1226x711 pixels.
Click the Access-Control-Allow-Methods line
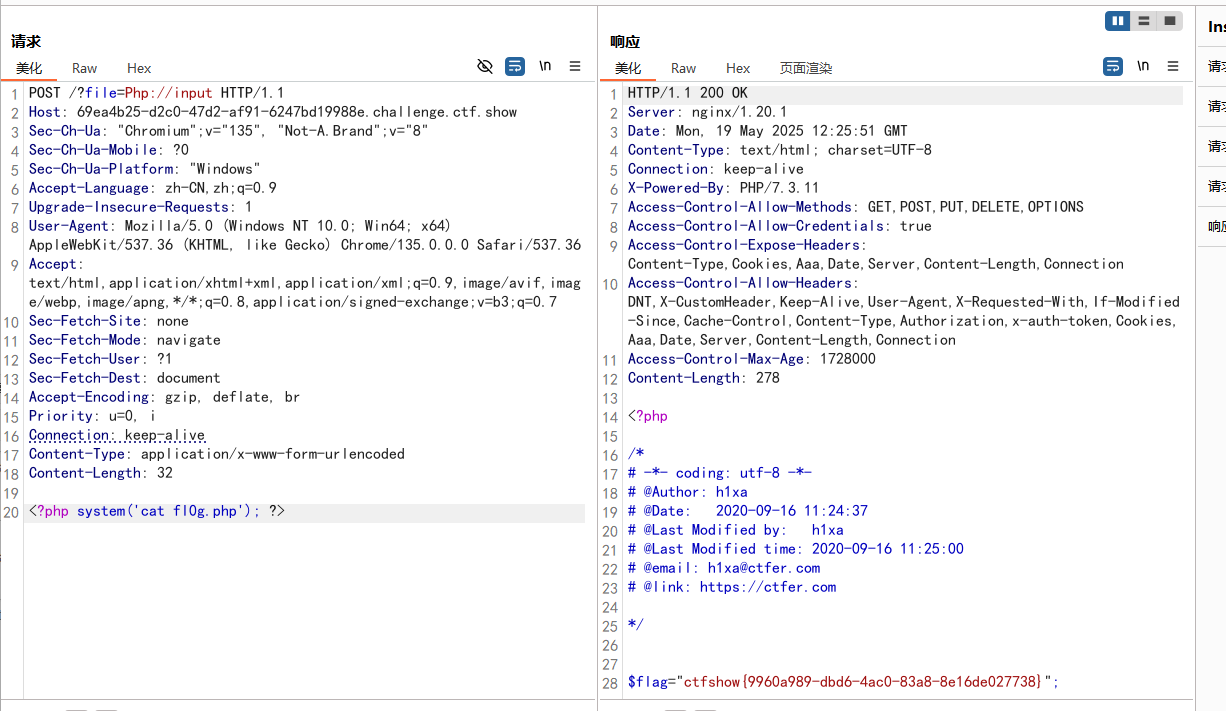[856, 207]
